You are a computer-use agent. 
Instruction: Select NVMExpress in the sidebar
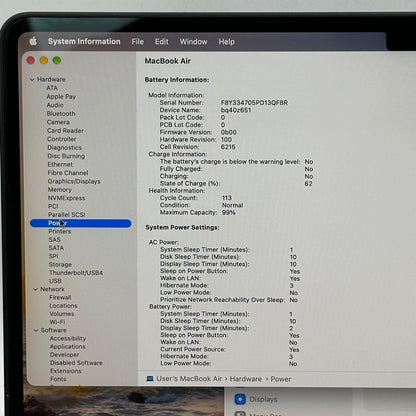click(67, 198)
